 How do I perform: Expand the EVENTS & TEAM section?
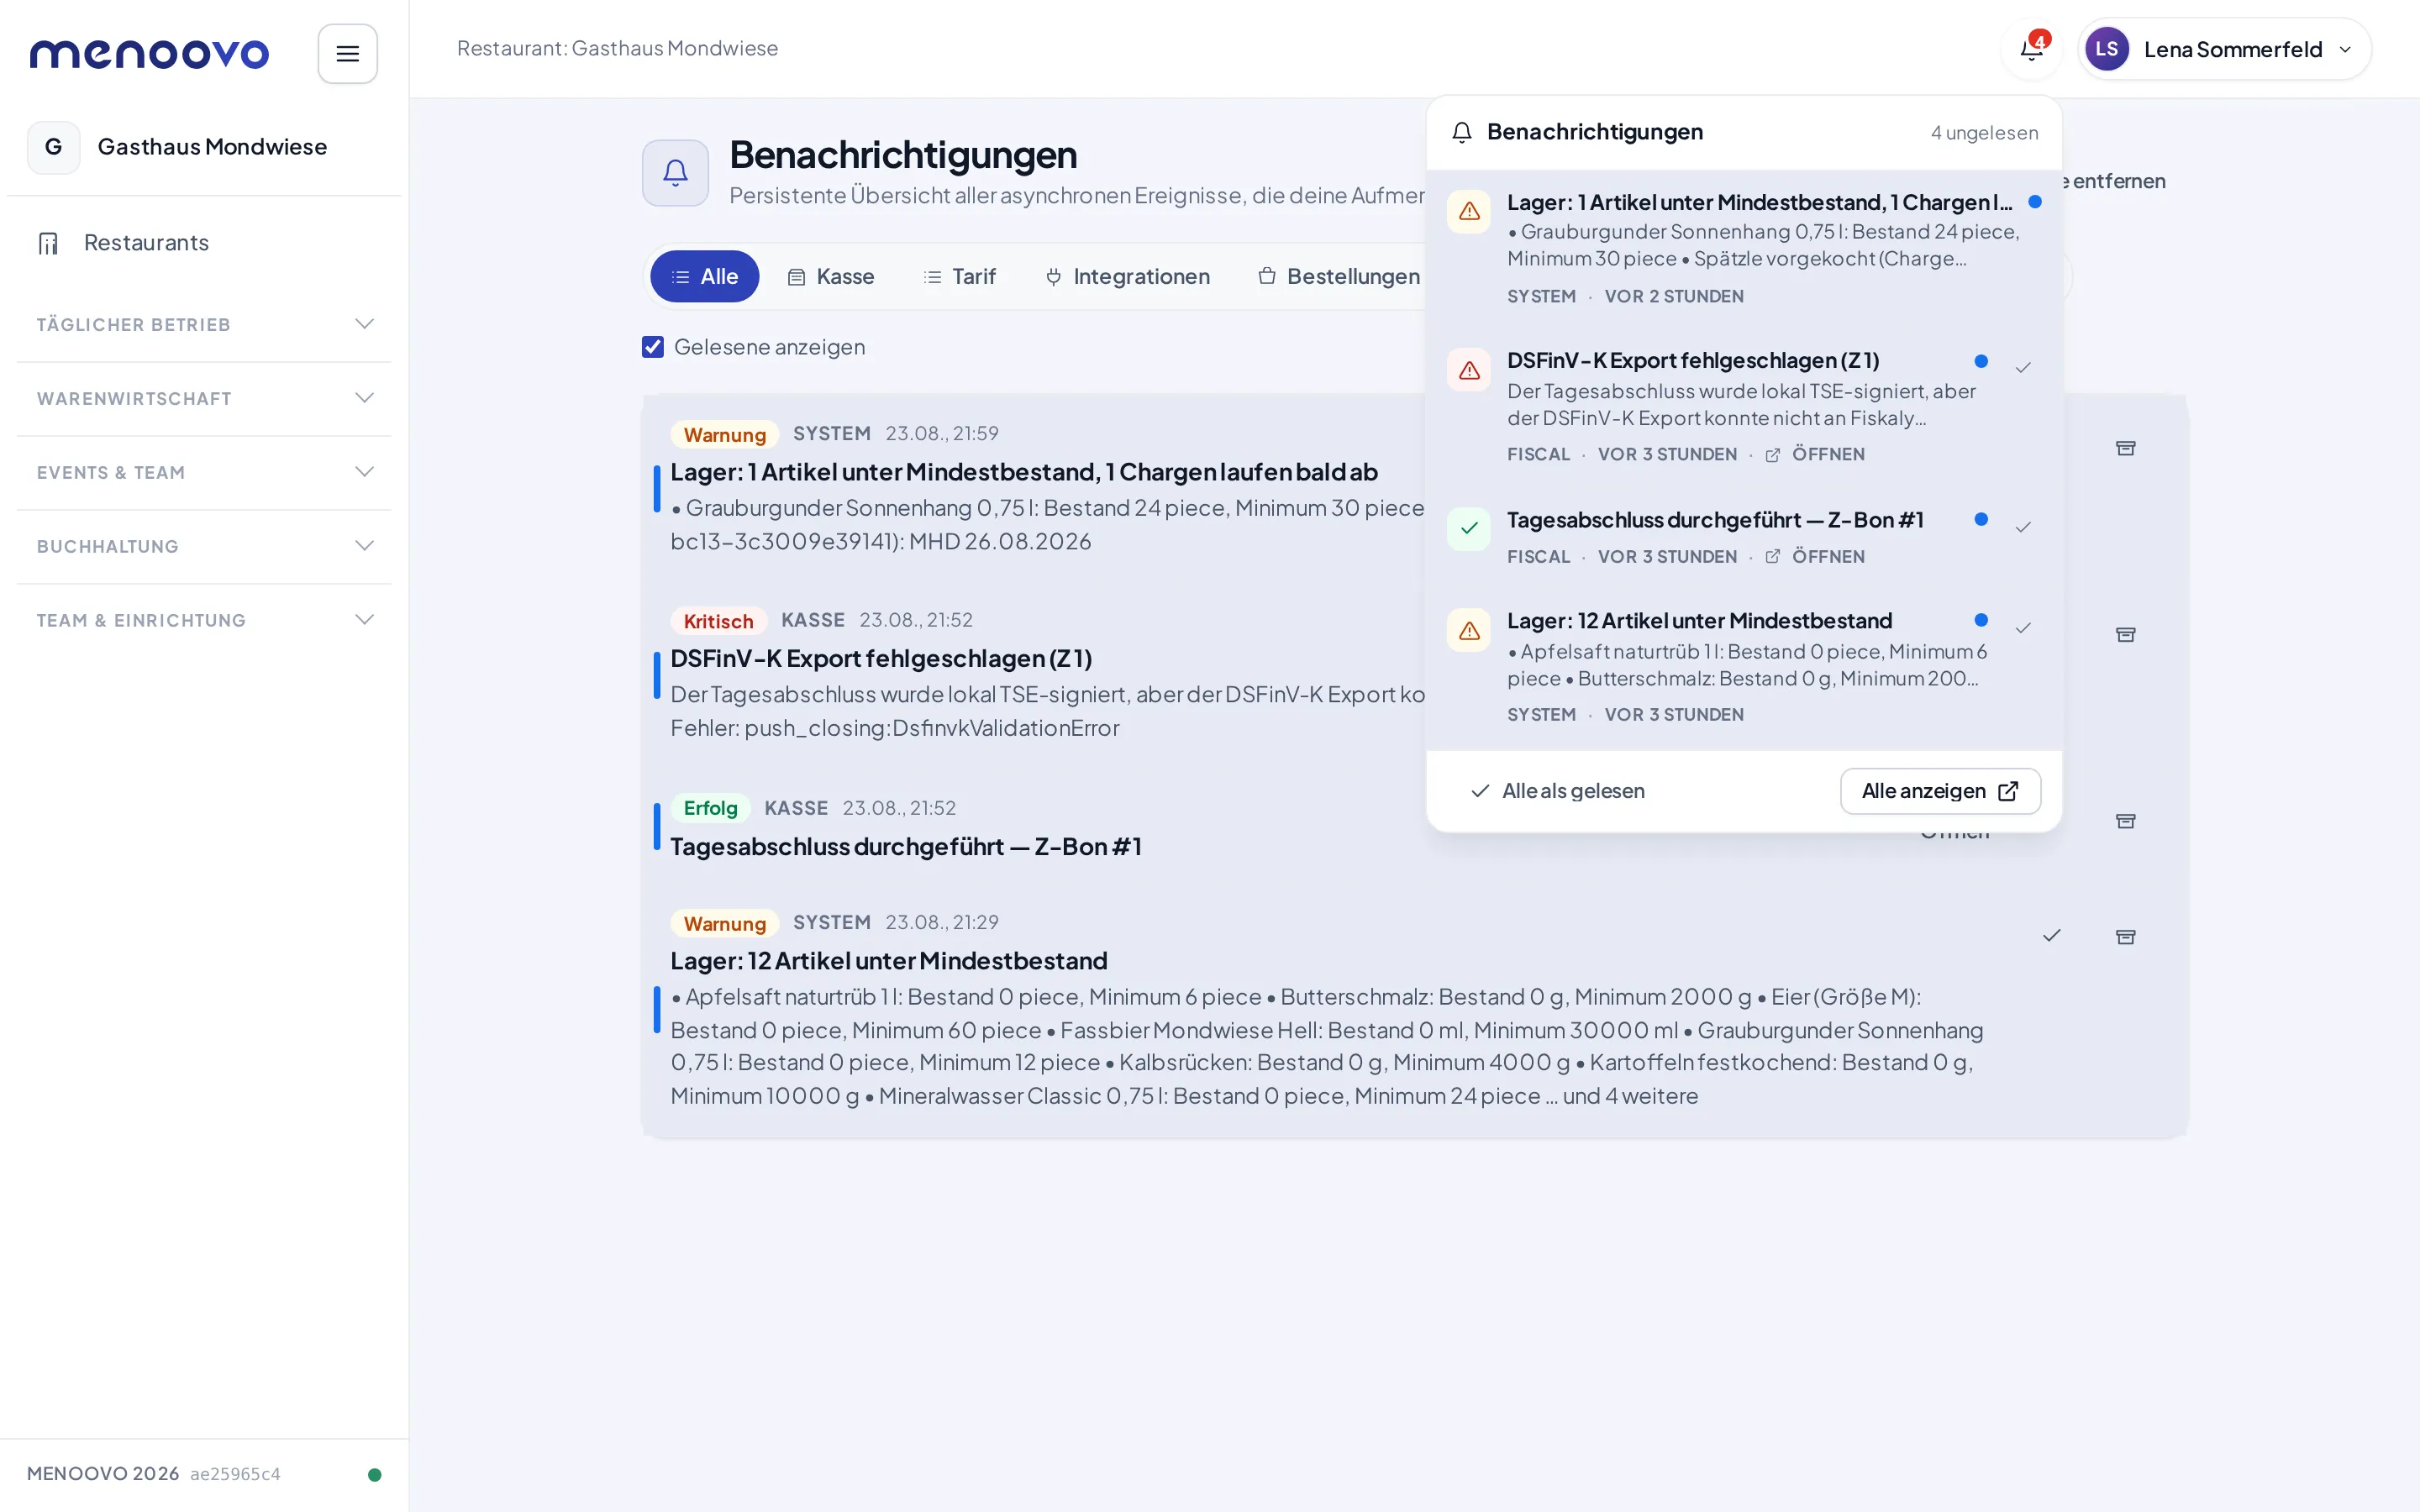tap(204, 473)
